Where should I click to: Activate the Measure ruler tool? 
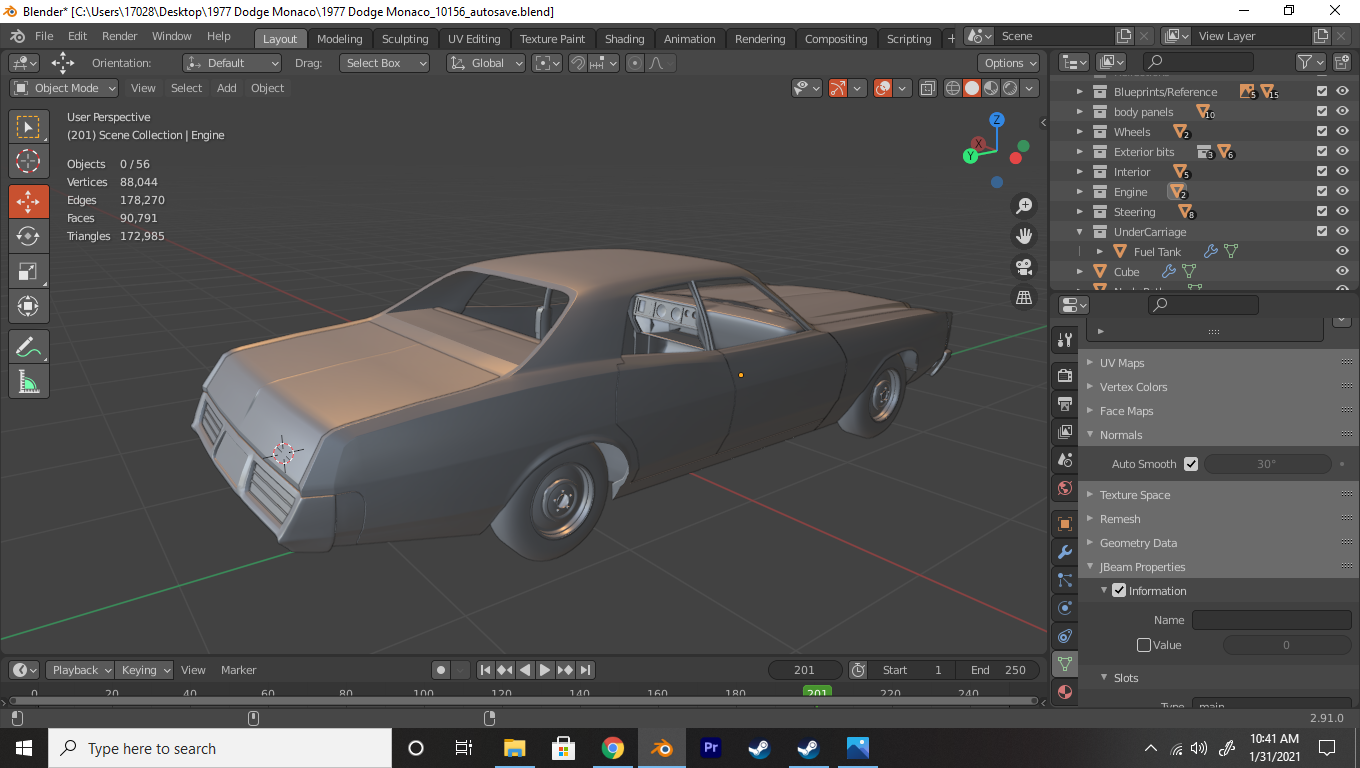click(28, 382)
